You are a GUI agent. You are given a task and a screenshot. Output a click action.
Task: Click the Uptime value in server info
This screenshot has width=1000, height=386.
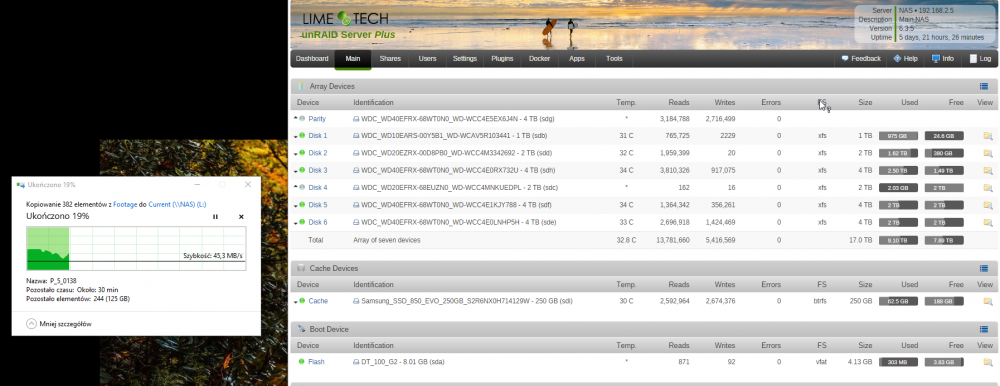click(x=941, y=38)
